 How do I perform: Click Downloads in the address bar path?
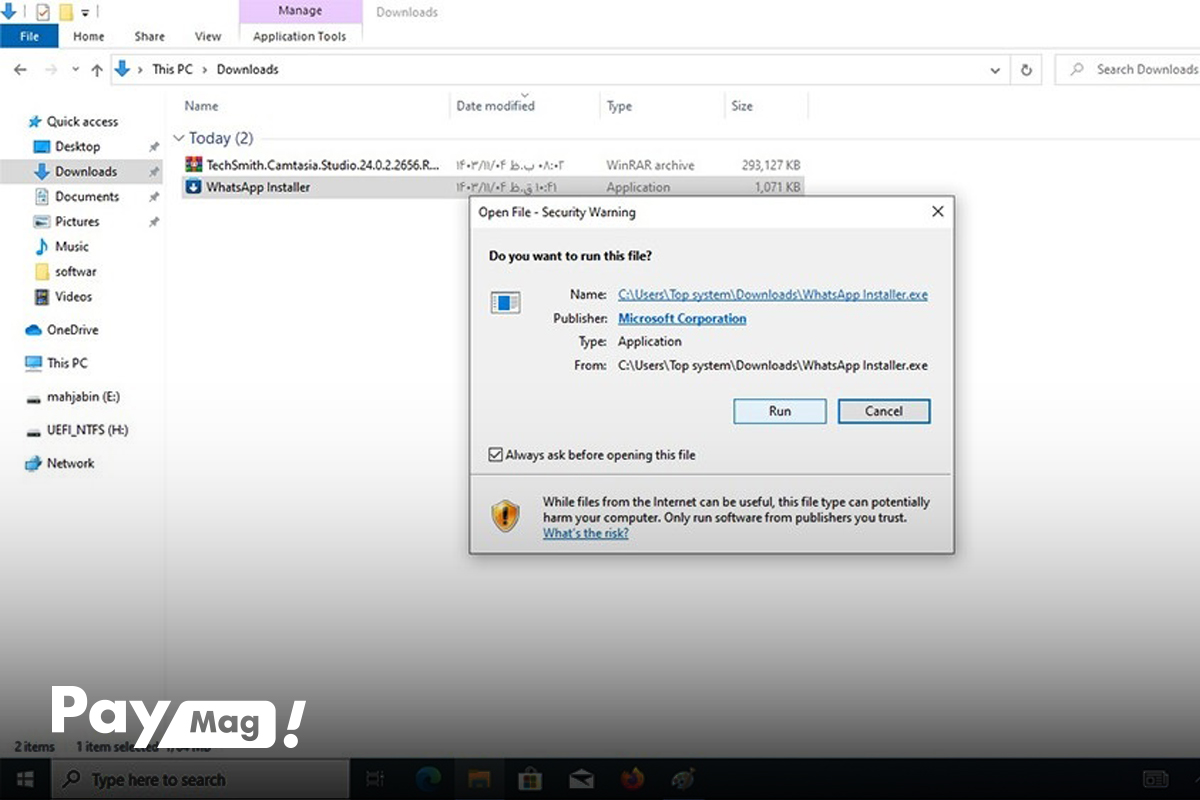pyautogui.click(x=247, y=69)
